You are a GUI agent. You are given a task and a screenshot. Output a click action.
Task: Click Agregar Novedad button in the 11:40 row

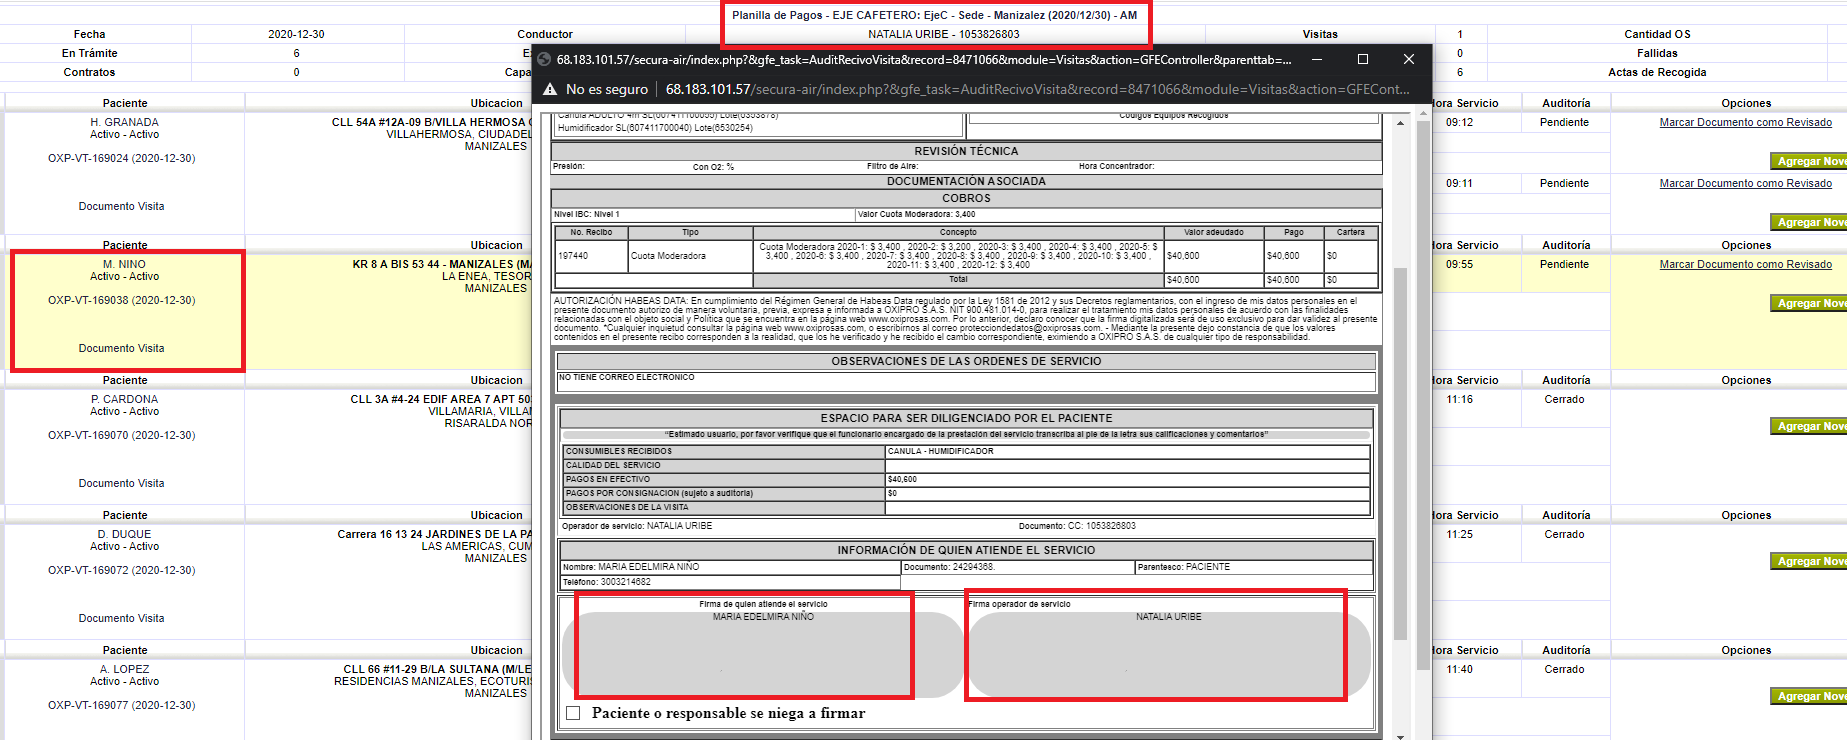coord(1808,696)
